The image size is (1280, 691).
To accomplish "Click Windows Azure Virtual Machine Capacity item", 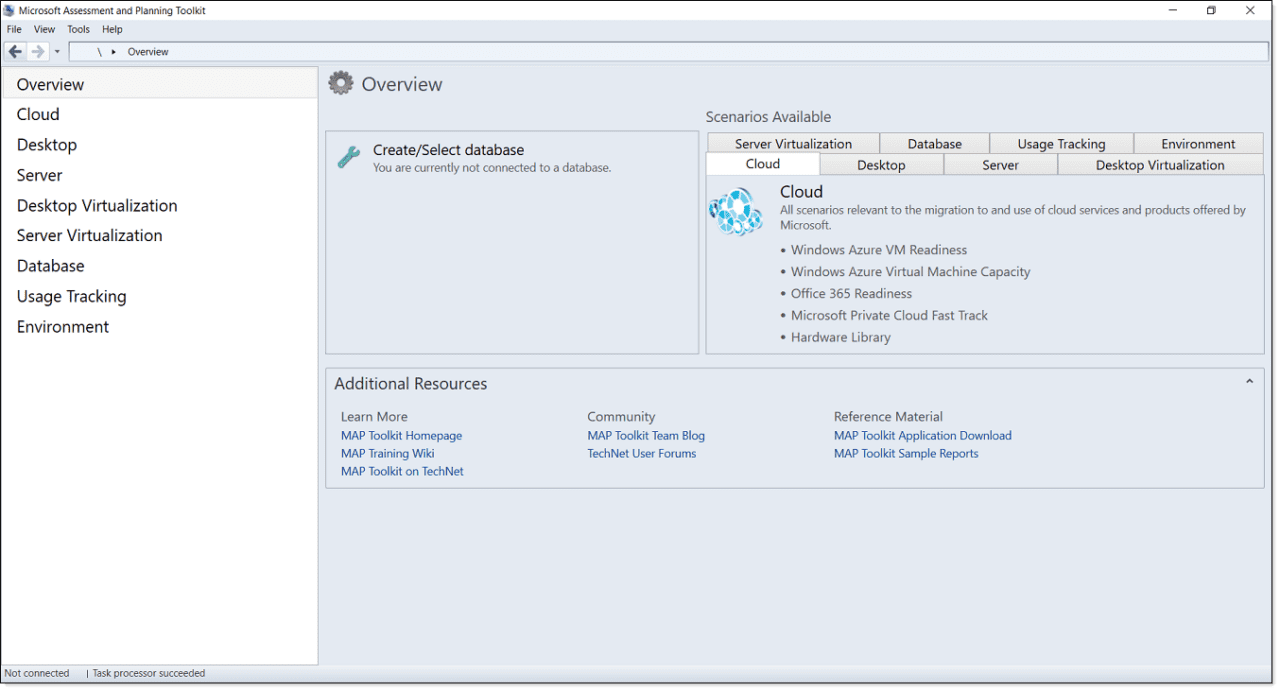I will pyautogui.click(x=910, y=272).
